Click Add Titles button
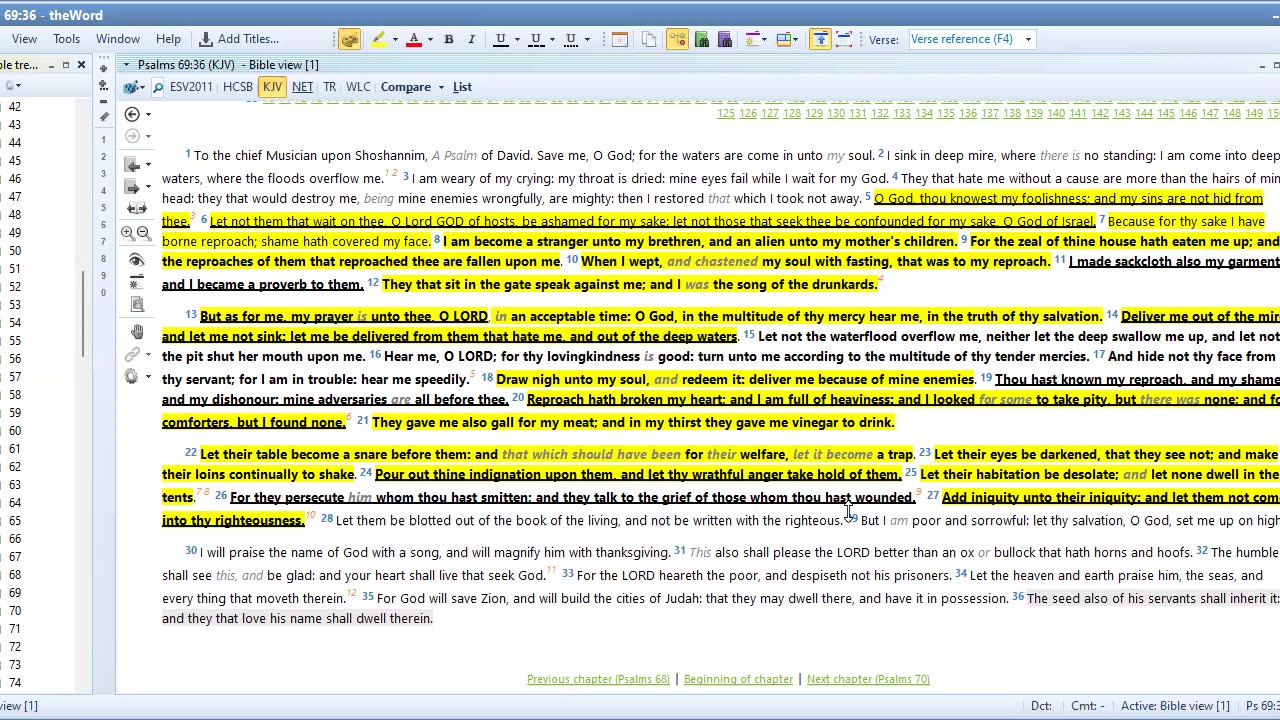 [239, 39]
